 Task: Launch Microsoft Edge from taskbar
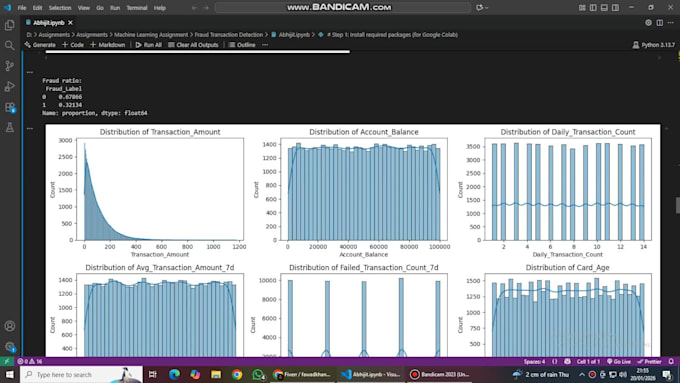tap(174, 374)
